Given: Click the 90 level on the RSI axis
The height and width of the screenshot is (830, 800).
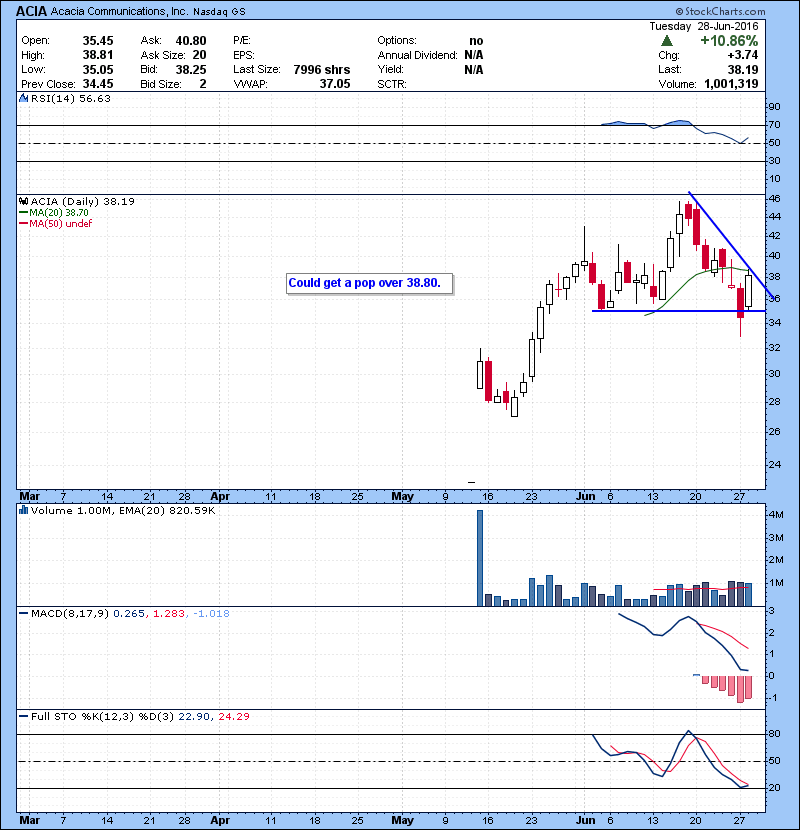Looking at the screenshot, I should (774, 106).
